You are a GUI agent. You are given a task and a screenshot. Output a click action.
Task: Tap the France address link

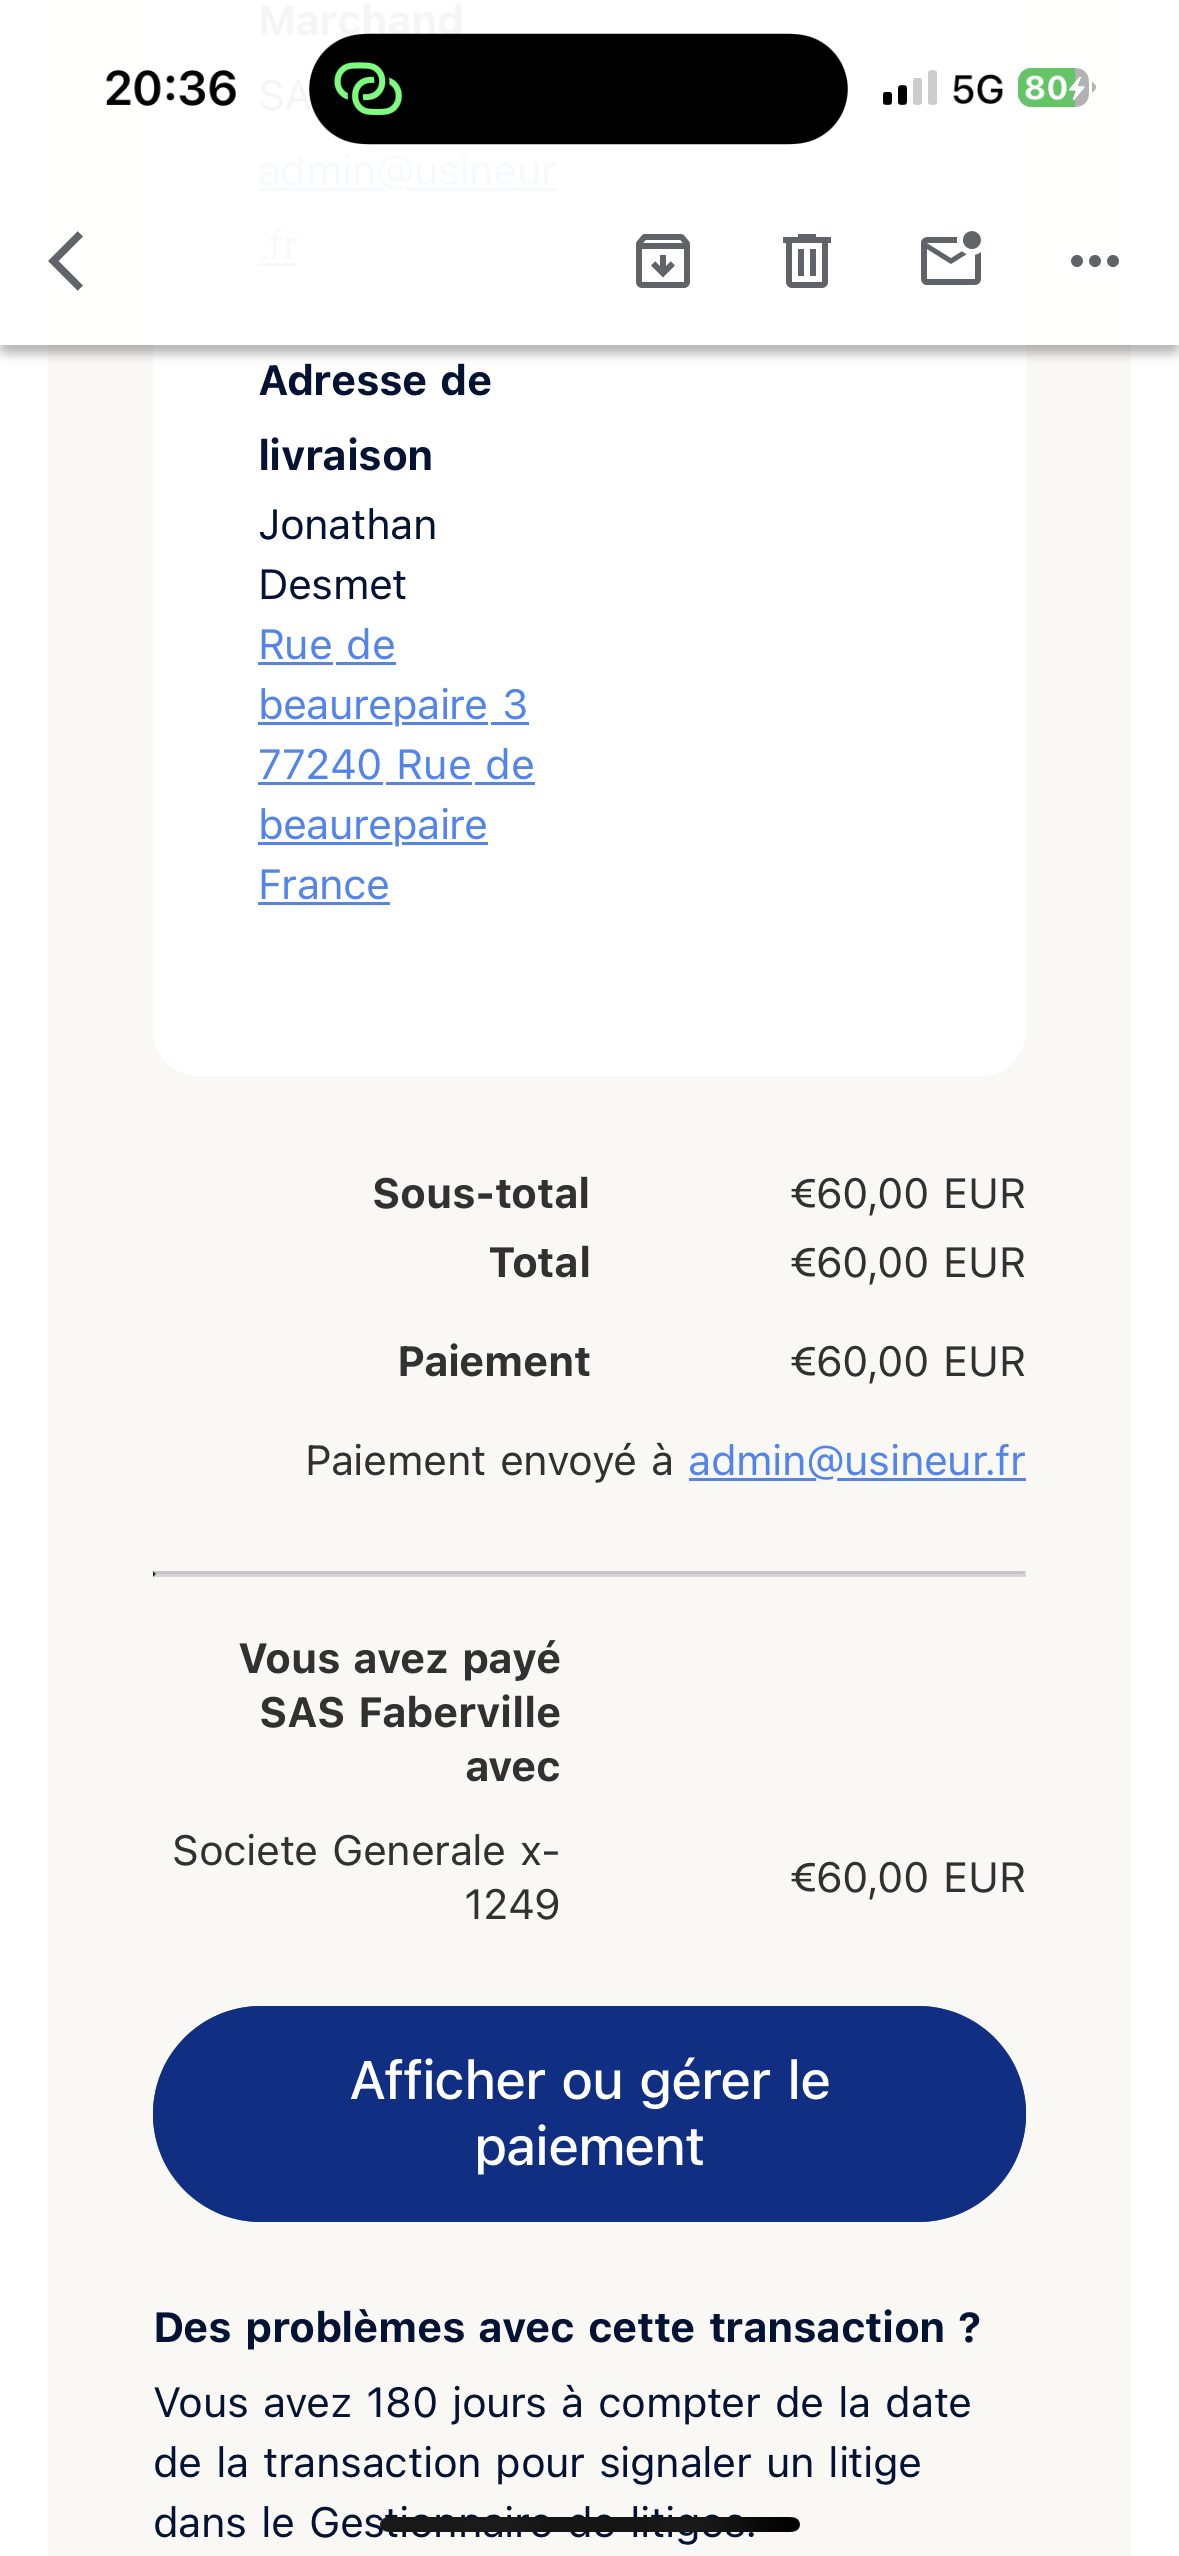(324, 885)
